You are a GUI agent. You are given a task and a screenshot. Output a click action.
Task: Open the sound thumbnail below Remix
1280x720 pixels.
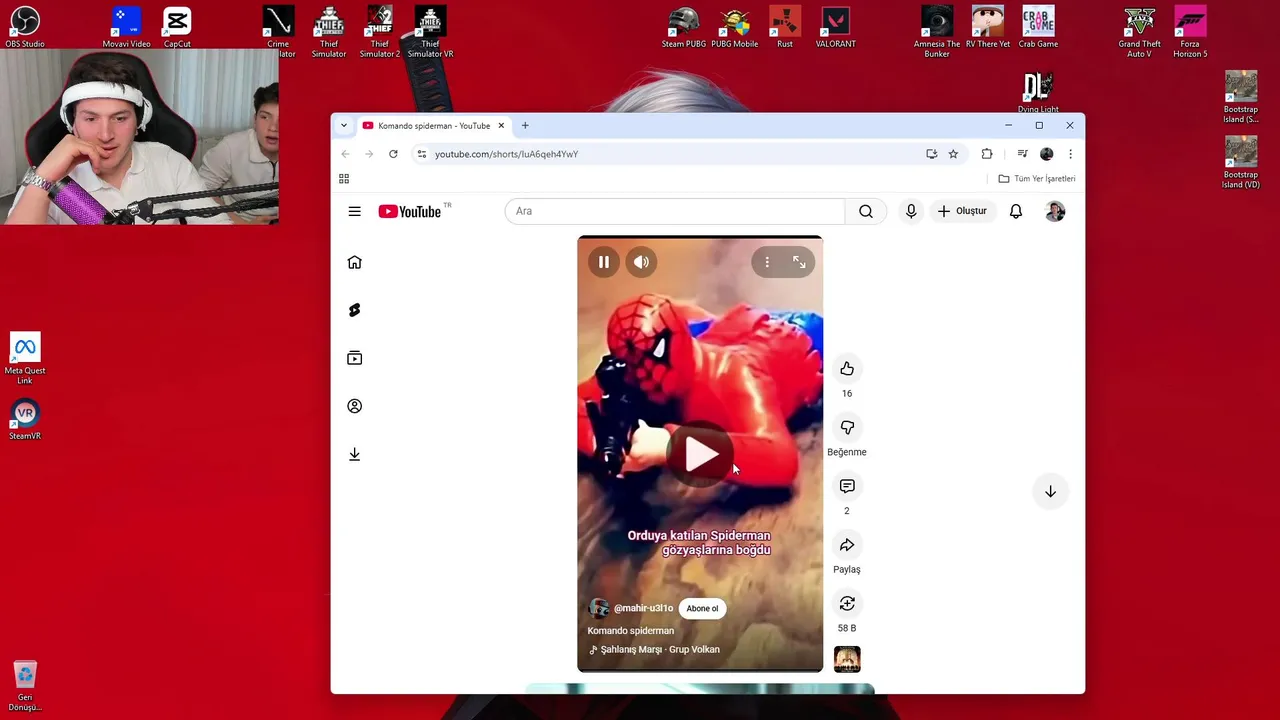point(847,659)
